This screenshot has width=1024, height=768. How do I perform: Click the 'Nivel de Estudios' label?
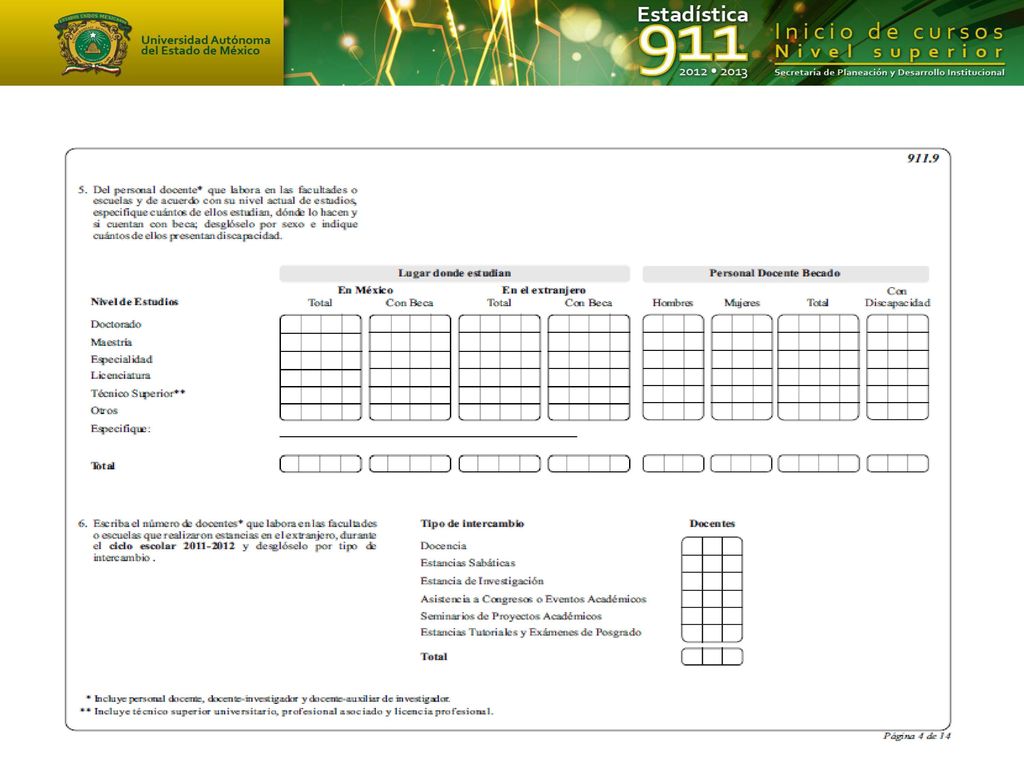pyautogui.click(x=135, y=302)
